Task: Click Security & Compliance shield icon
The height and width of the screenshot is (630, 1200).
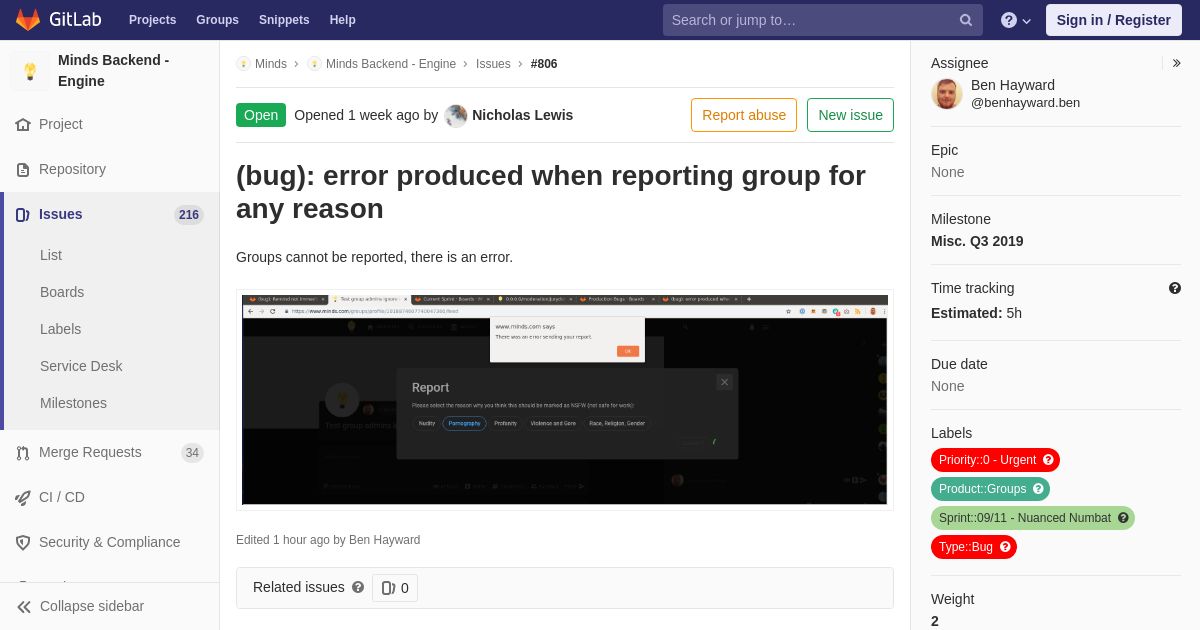Action: [x=23, y=543]
